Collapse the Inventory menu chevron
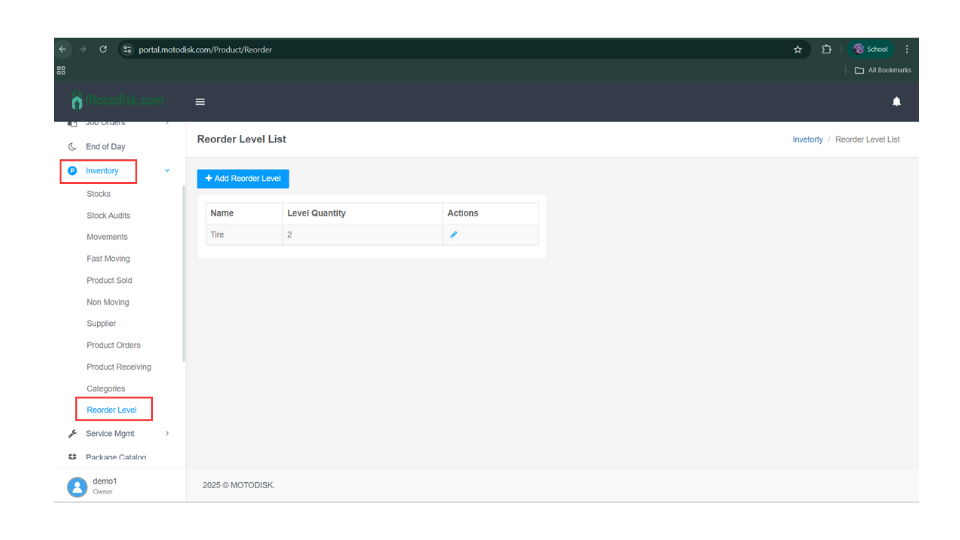 pos(167,171)
